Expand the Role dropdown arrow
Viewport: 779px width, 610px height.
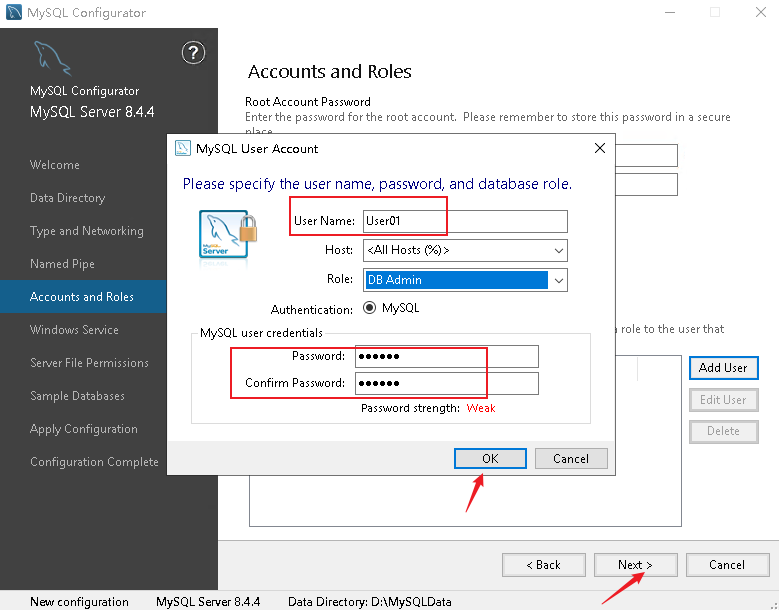click(558, 280)
